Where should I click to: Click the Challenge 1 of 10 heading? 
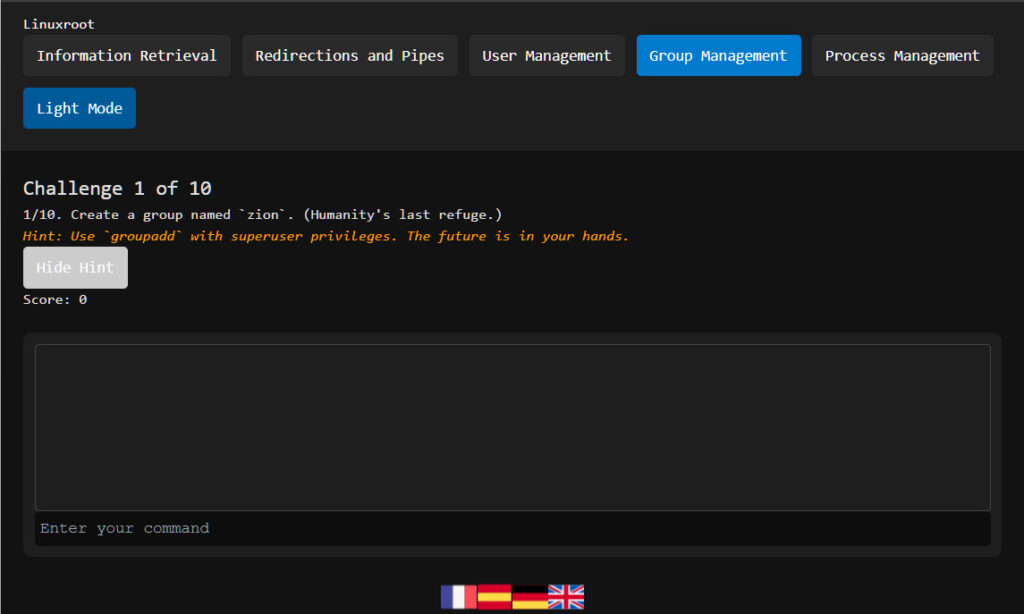(118, 188)
